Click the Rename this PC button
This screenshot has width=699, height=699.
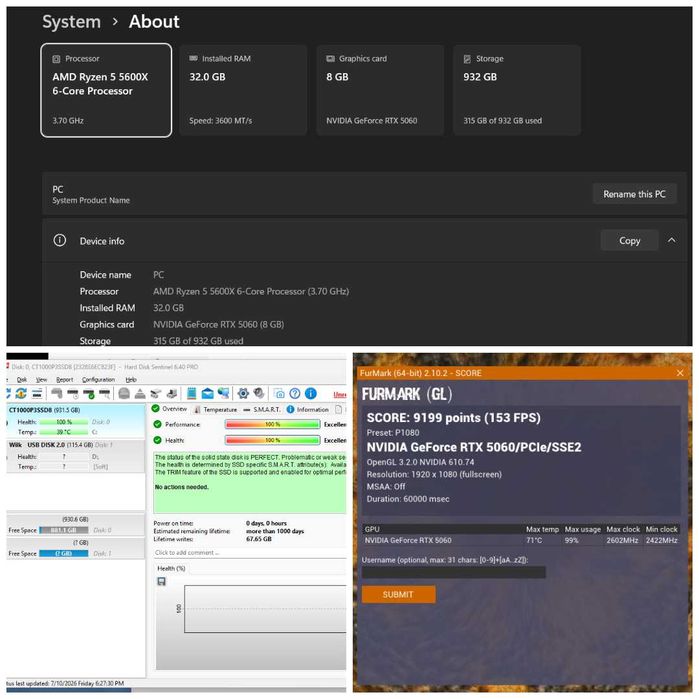(634, 194)
